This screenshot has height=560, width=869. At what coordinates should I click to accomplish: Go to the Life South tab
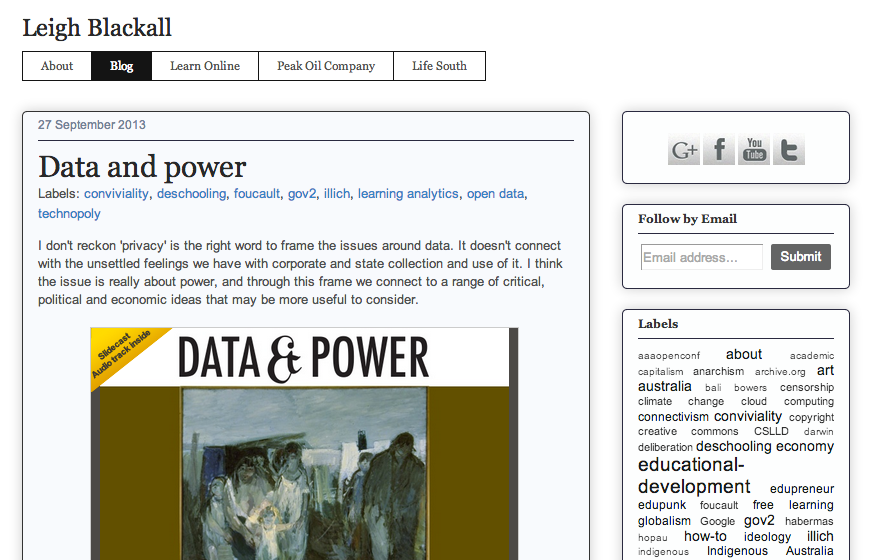click(x=439, y=66)
